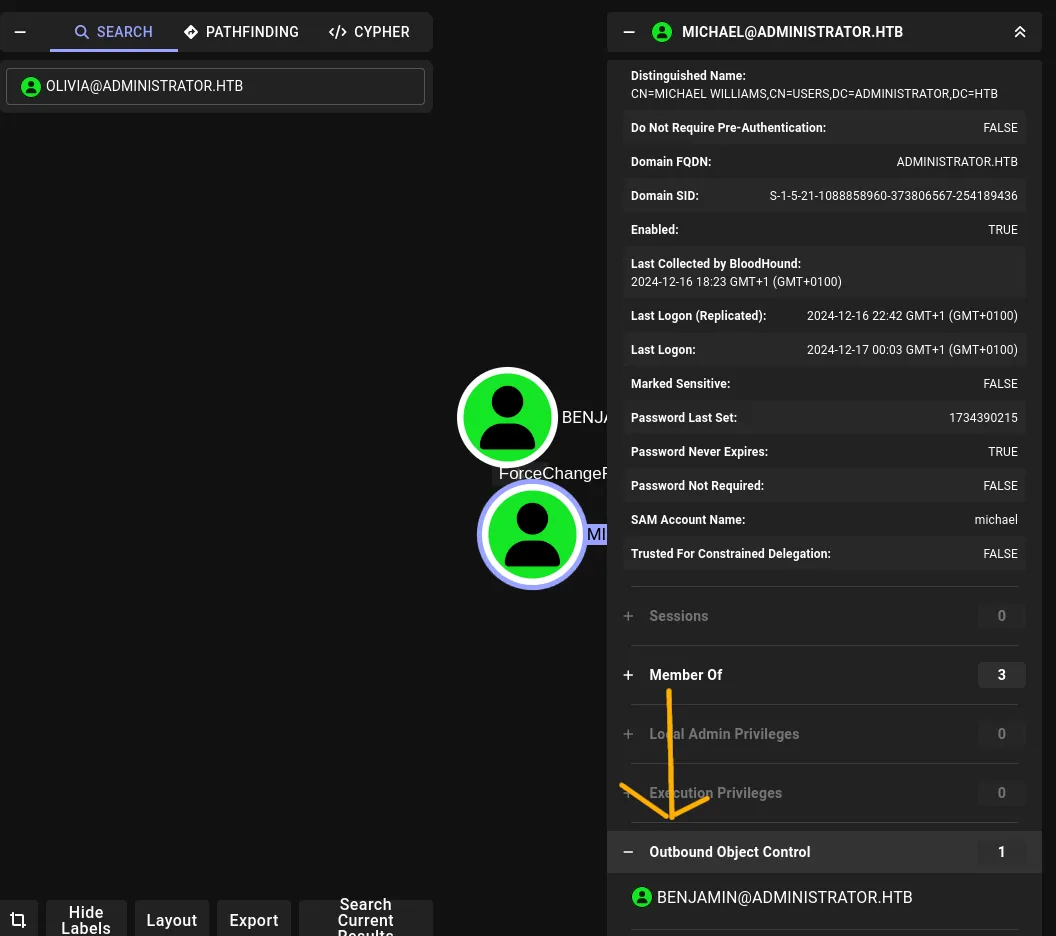Screen dimensions: 1056x936
Task: Open the CYPHER tab
Action: click(369, 31)
